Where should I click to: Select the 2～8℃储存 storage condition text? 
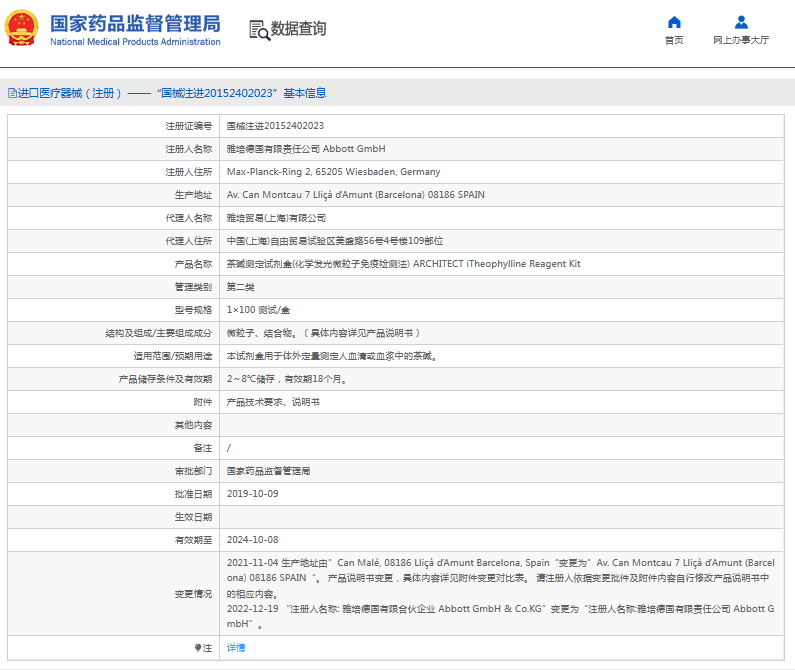287,379
